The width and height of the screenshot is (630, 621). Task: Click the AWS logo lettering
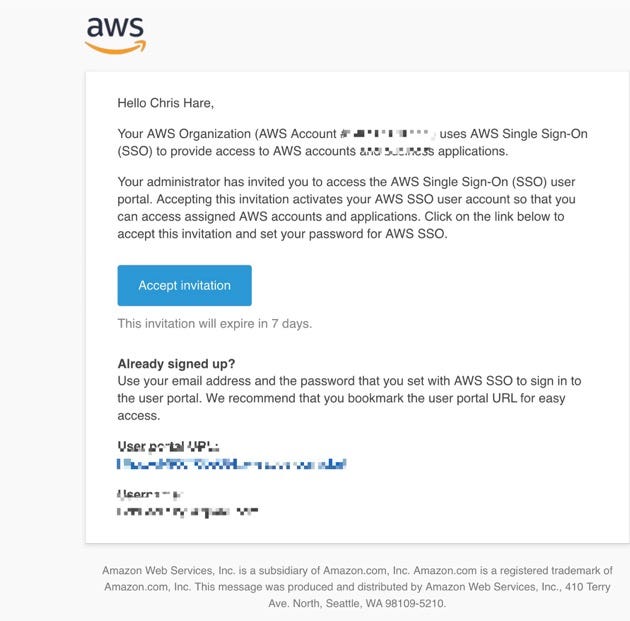pos(115,27)
